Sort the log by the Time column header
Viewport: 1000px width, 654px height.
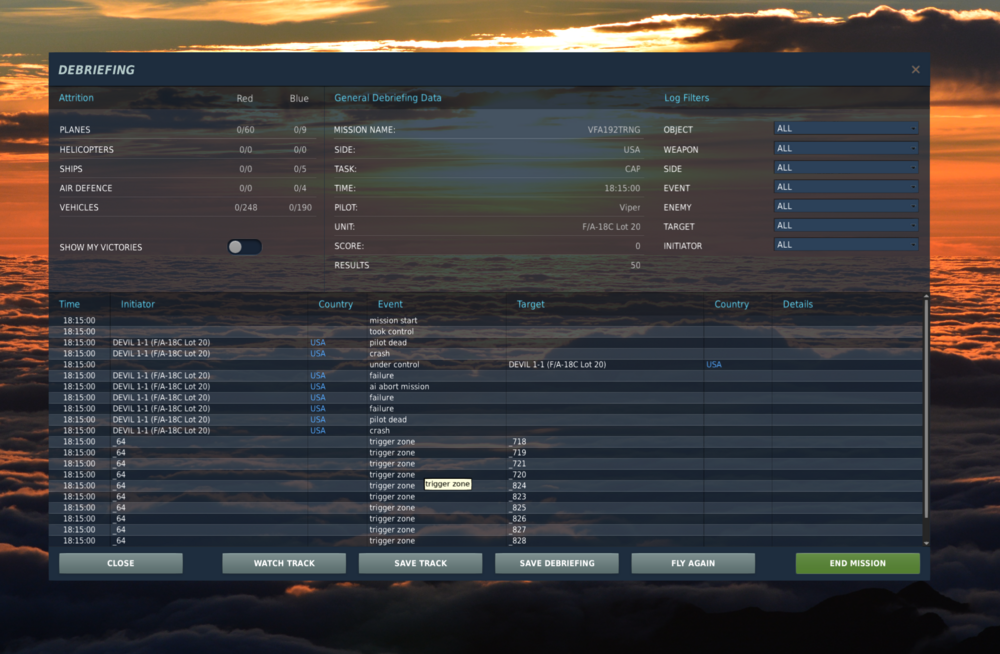click(x=70, y=304)
